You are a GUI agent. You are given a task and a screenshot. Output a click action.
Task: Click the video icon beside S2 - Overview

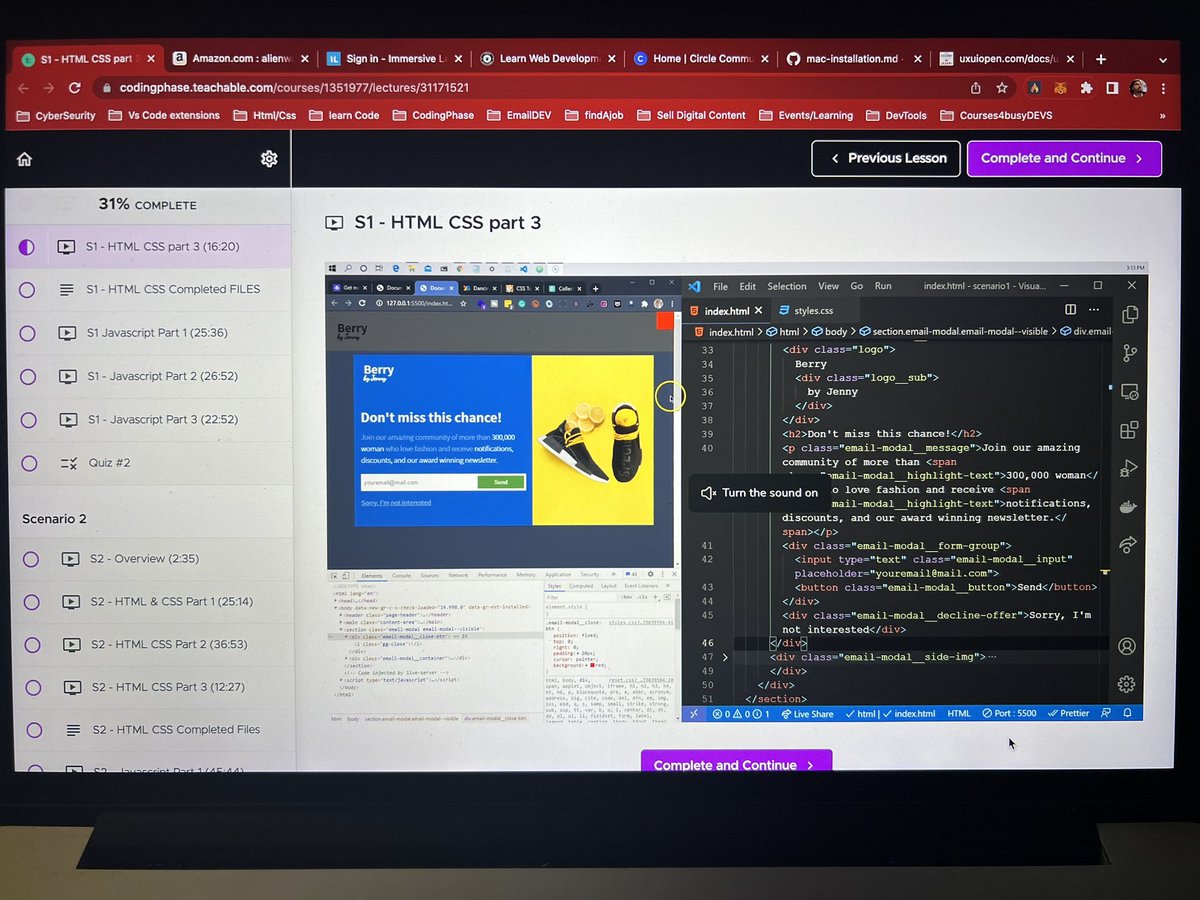click(x=70, y=559)
